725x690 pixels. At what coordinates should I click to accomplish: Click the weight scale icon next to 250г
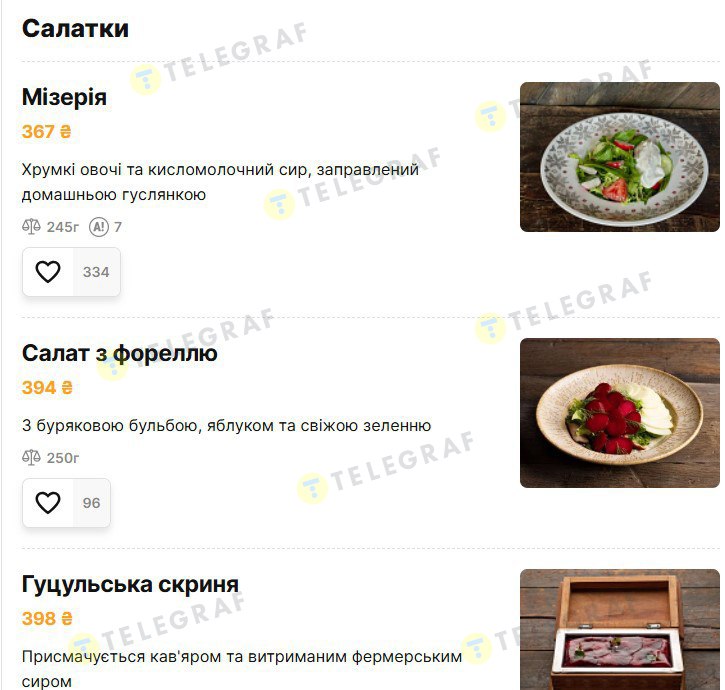pos(31,457)
